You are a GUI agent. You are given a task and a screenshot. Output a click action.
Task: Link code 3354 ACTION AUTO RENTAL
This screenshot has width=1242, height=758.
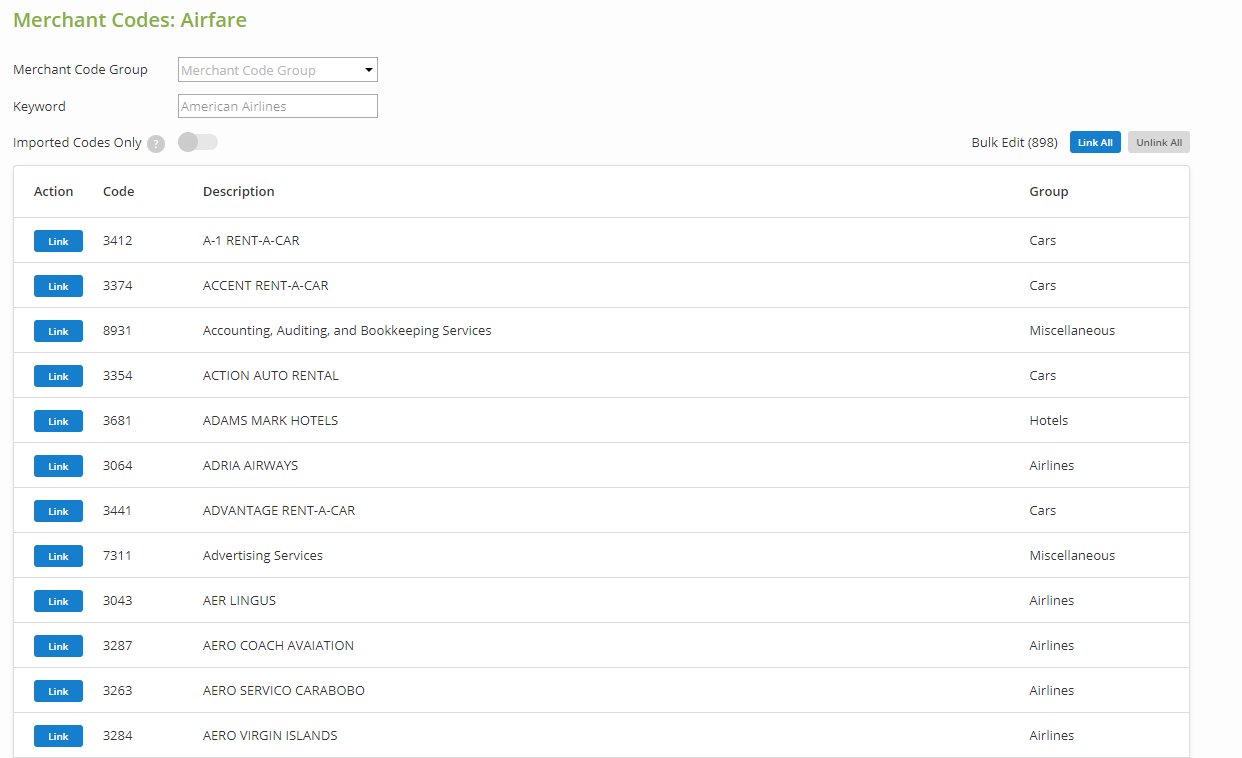click(x=58, y=376)
